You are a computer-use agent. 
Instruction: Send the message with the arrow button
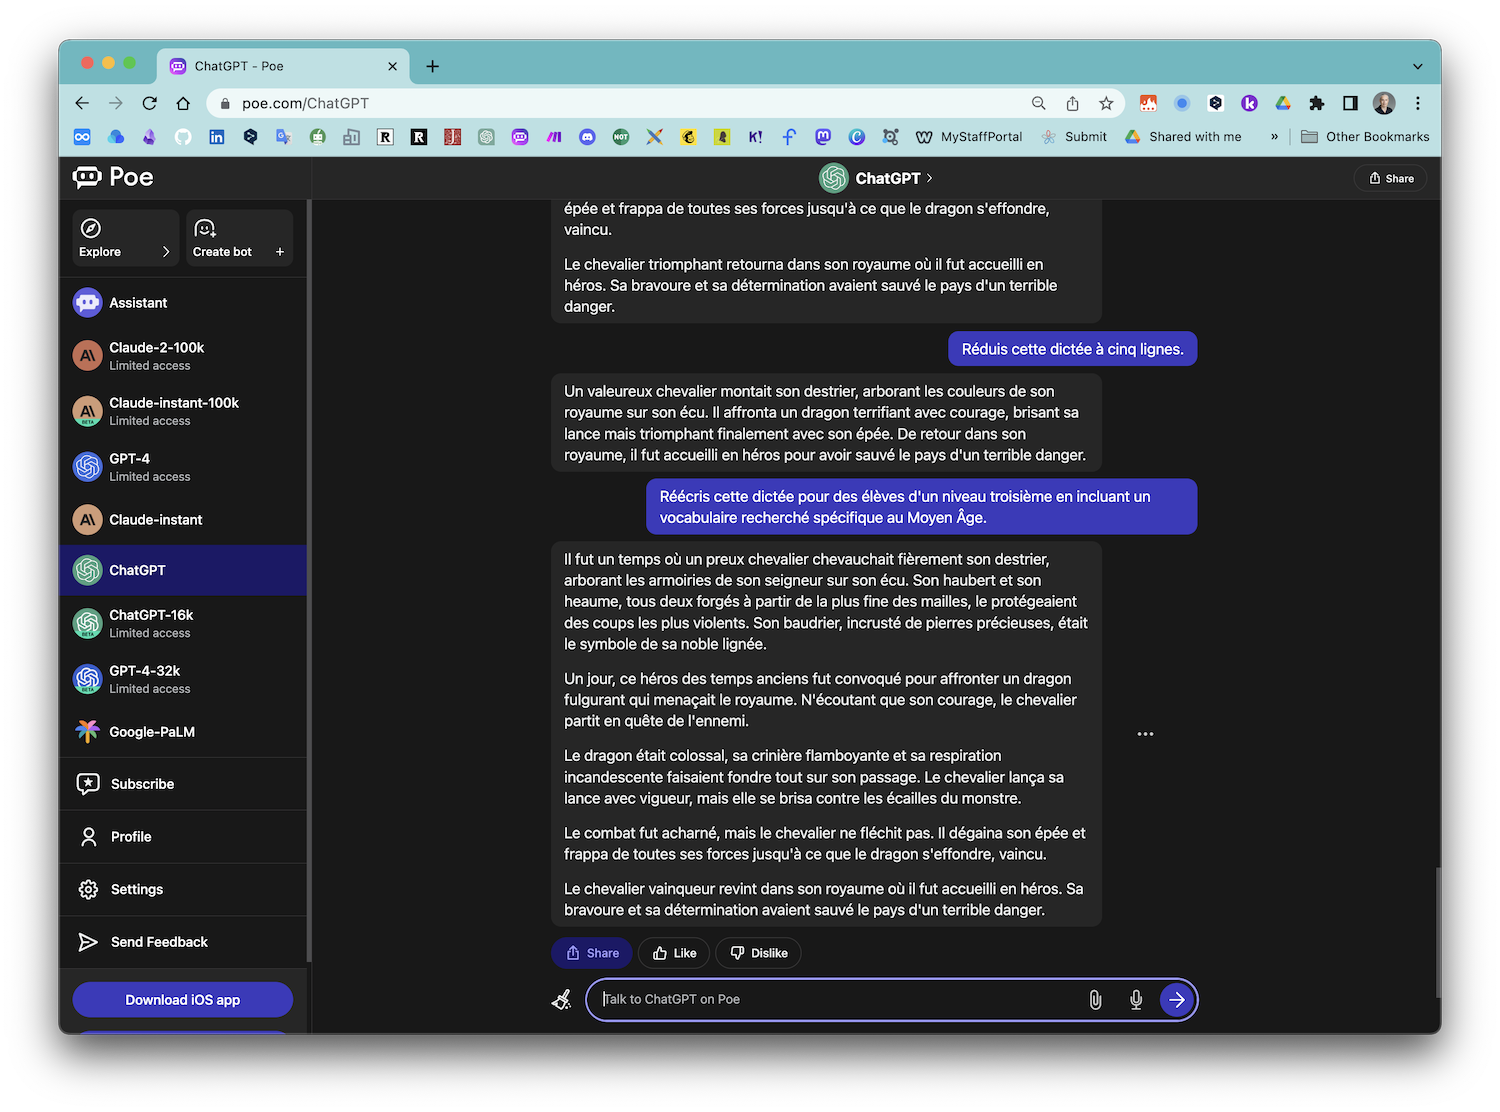point(1177,999)
